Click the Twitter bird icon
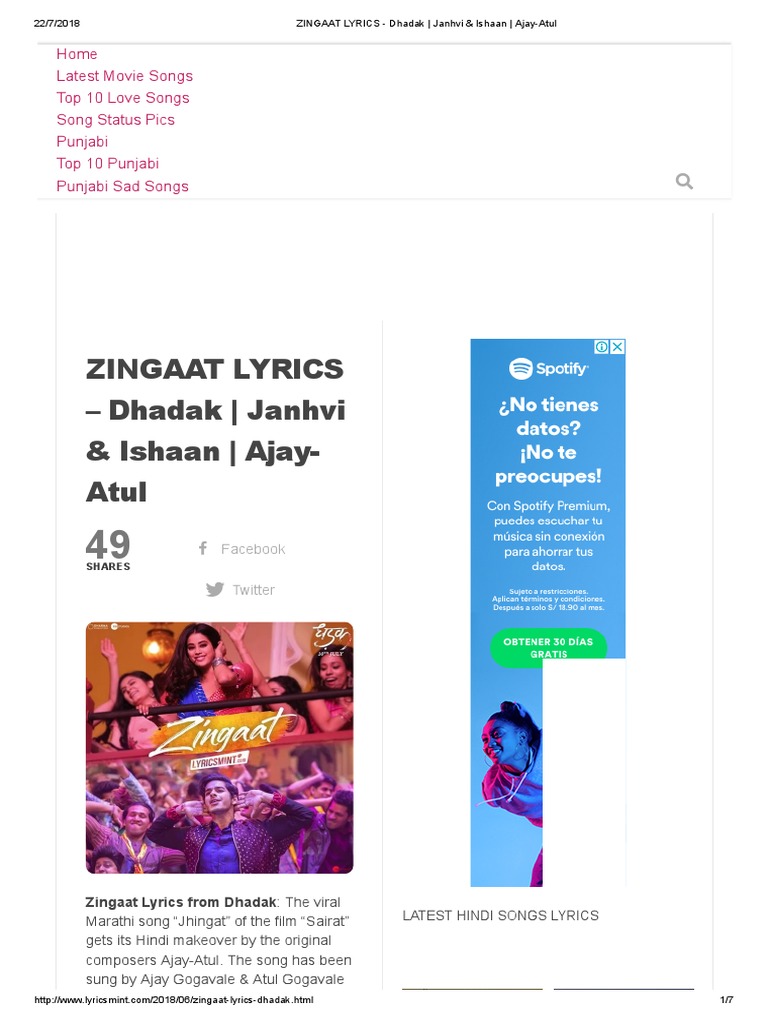Image resolution: width=768 pixels, height=1024 pixels. 215,590
